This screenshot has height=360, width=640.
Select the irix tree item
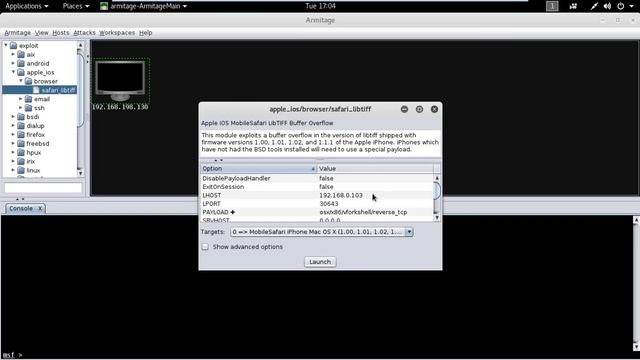31,161
